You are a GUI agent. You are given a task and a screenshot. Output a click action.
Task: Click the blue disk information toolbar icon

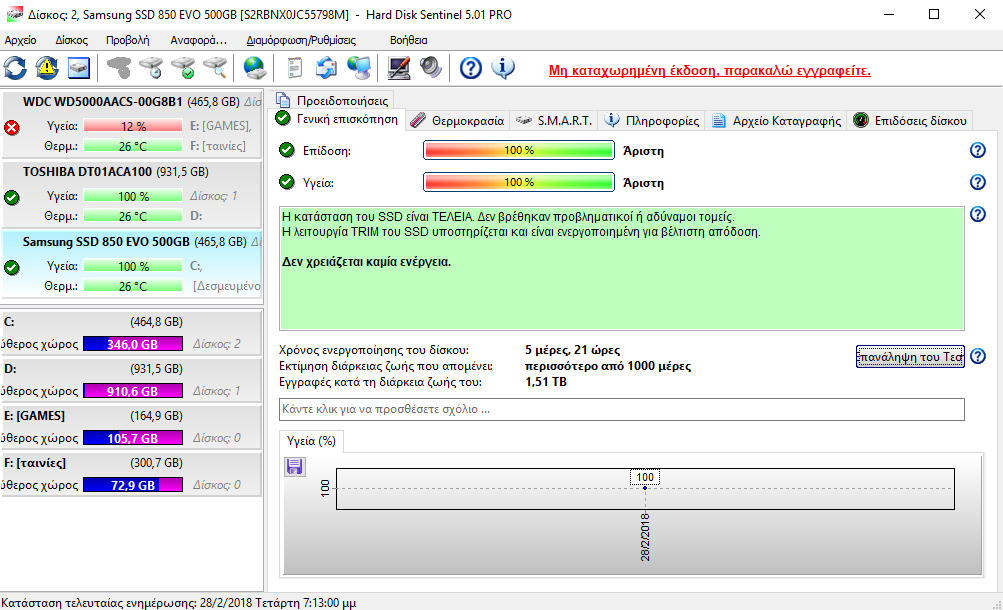pyautogui.click(x=79, y=68)
